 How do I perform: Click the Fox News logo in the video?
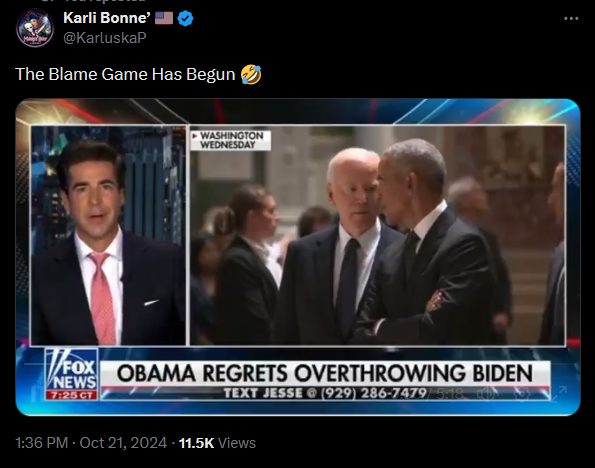71,374
